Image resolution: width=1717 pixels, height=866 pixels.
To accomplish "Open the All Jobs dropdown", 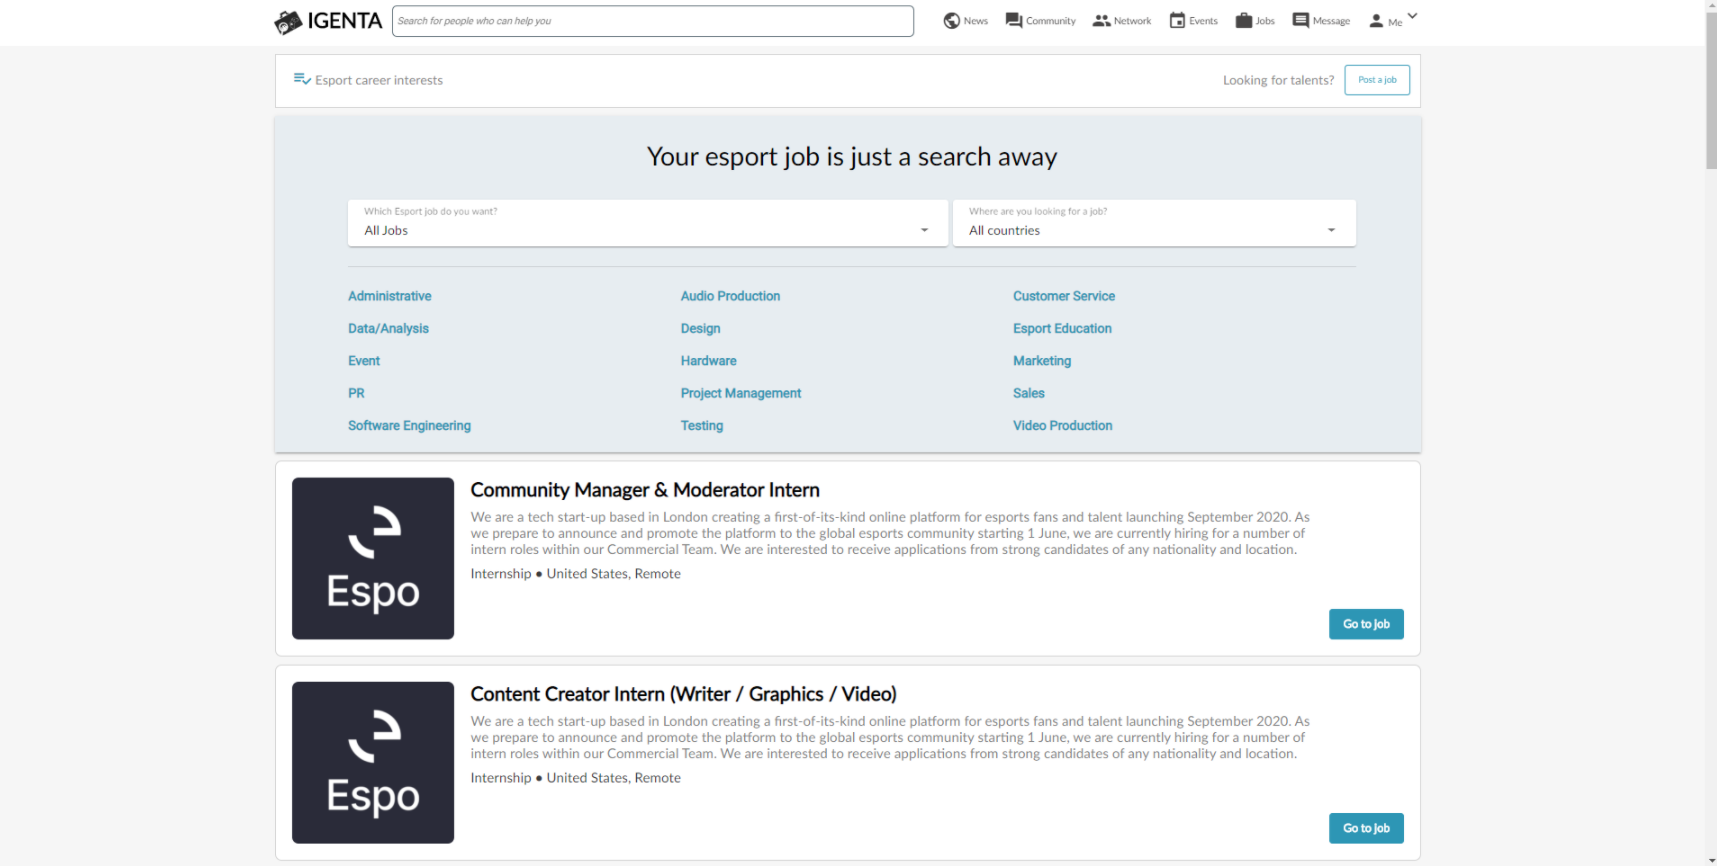I will tap(647, 223).
